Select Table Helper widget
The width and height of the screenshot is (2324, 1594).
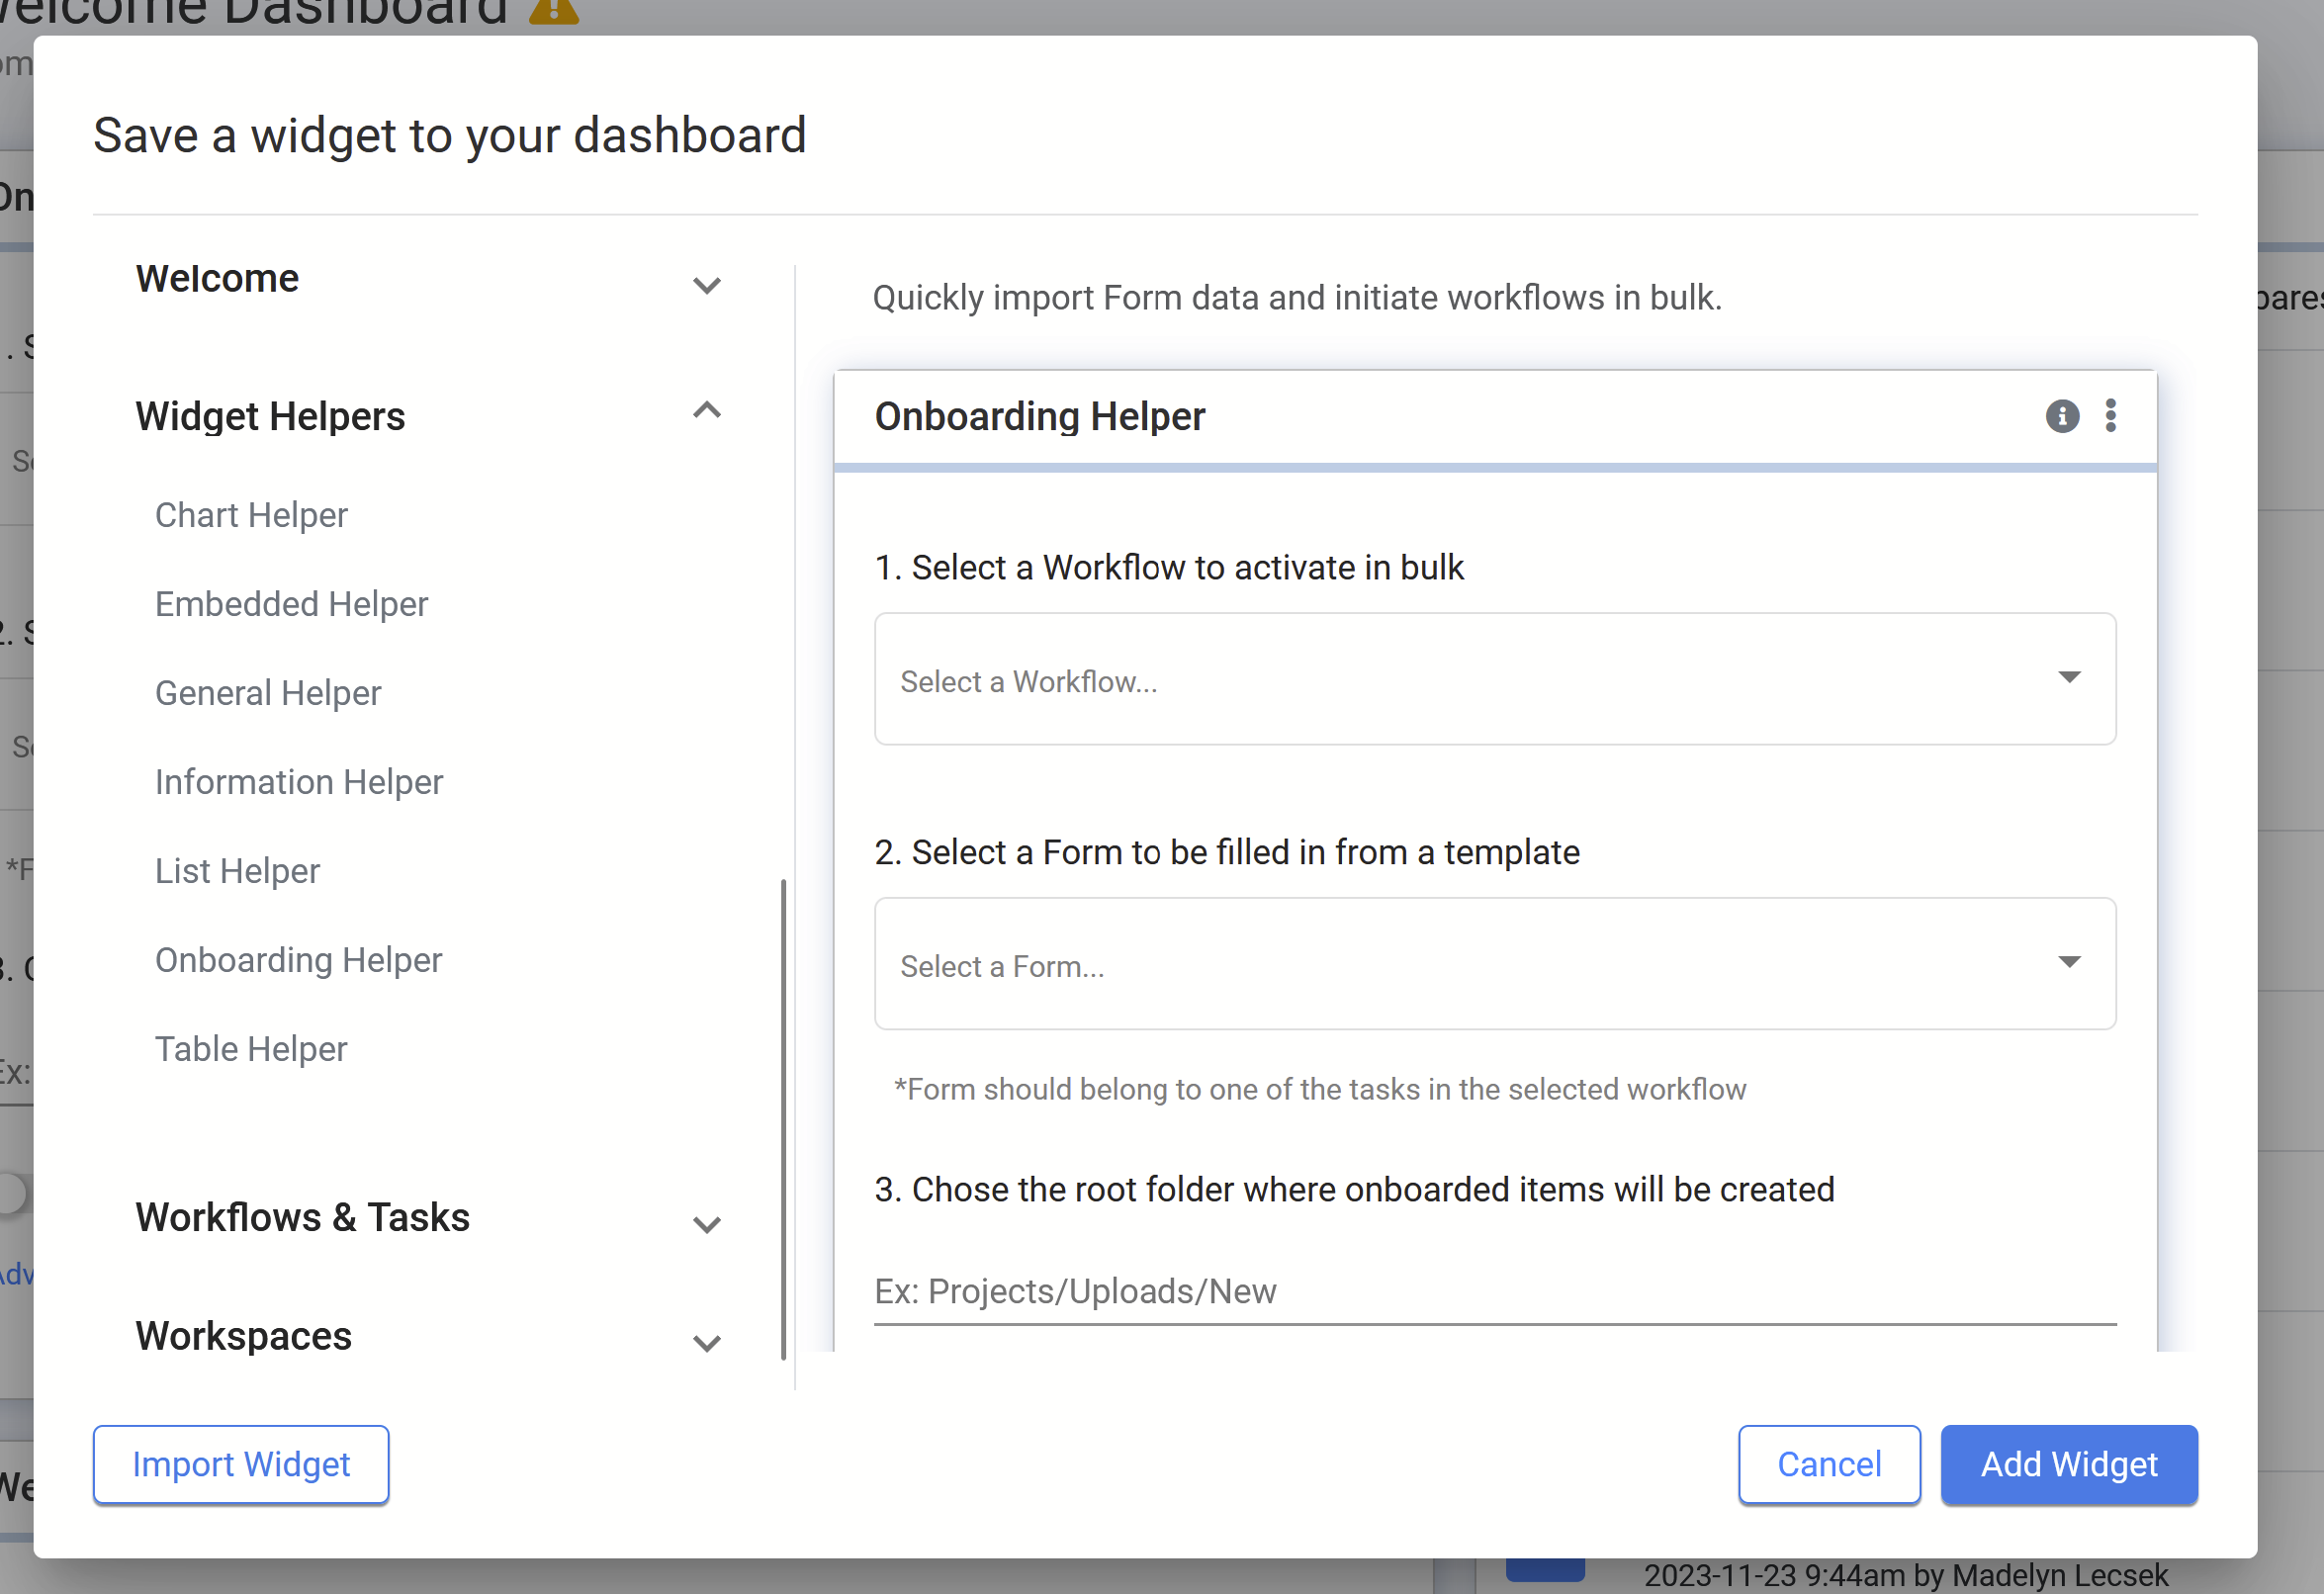[251, 1049]
